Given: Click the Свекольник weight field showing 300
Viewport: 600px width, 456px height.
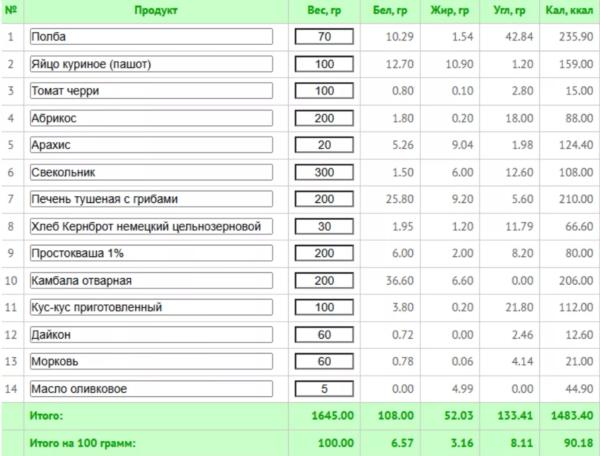Looking at the screenshot, I should pos(324,172).
